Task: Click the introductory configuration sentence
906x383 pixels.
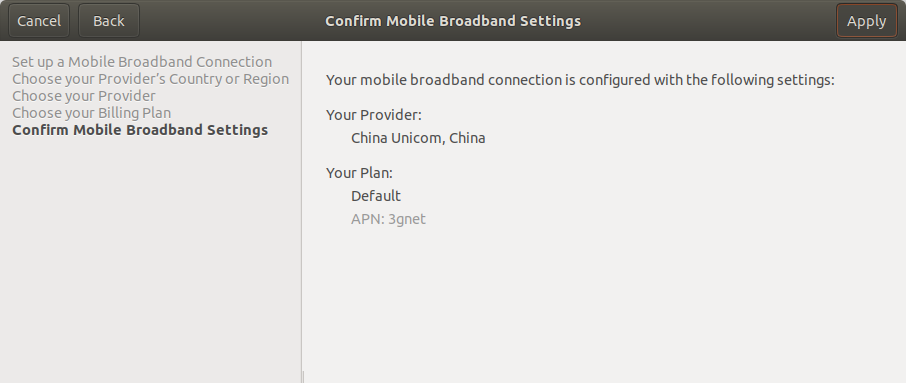Action: pyautogui.click(x=580, y=80)
